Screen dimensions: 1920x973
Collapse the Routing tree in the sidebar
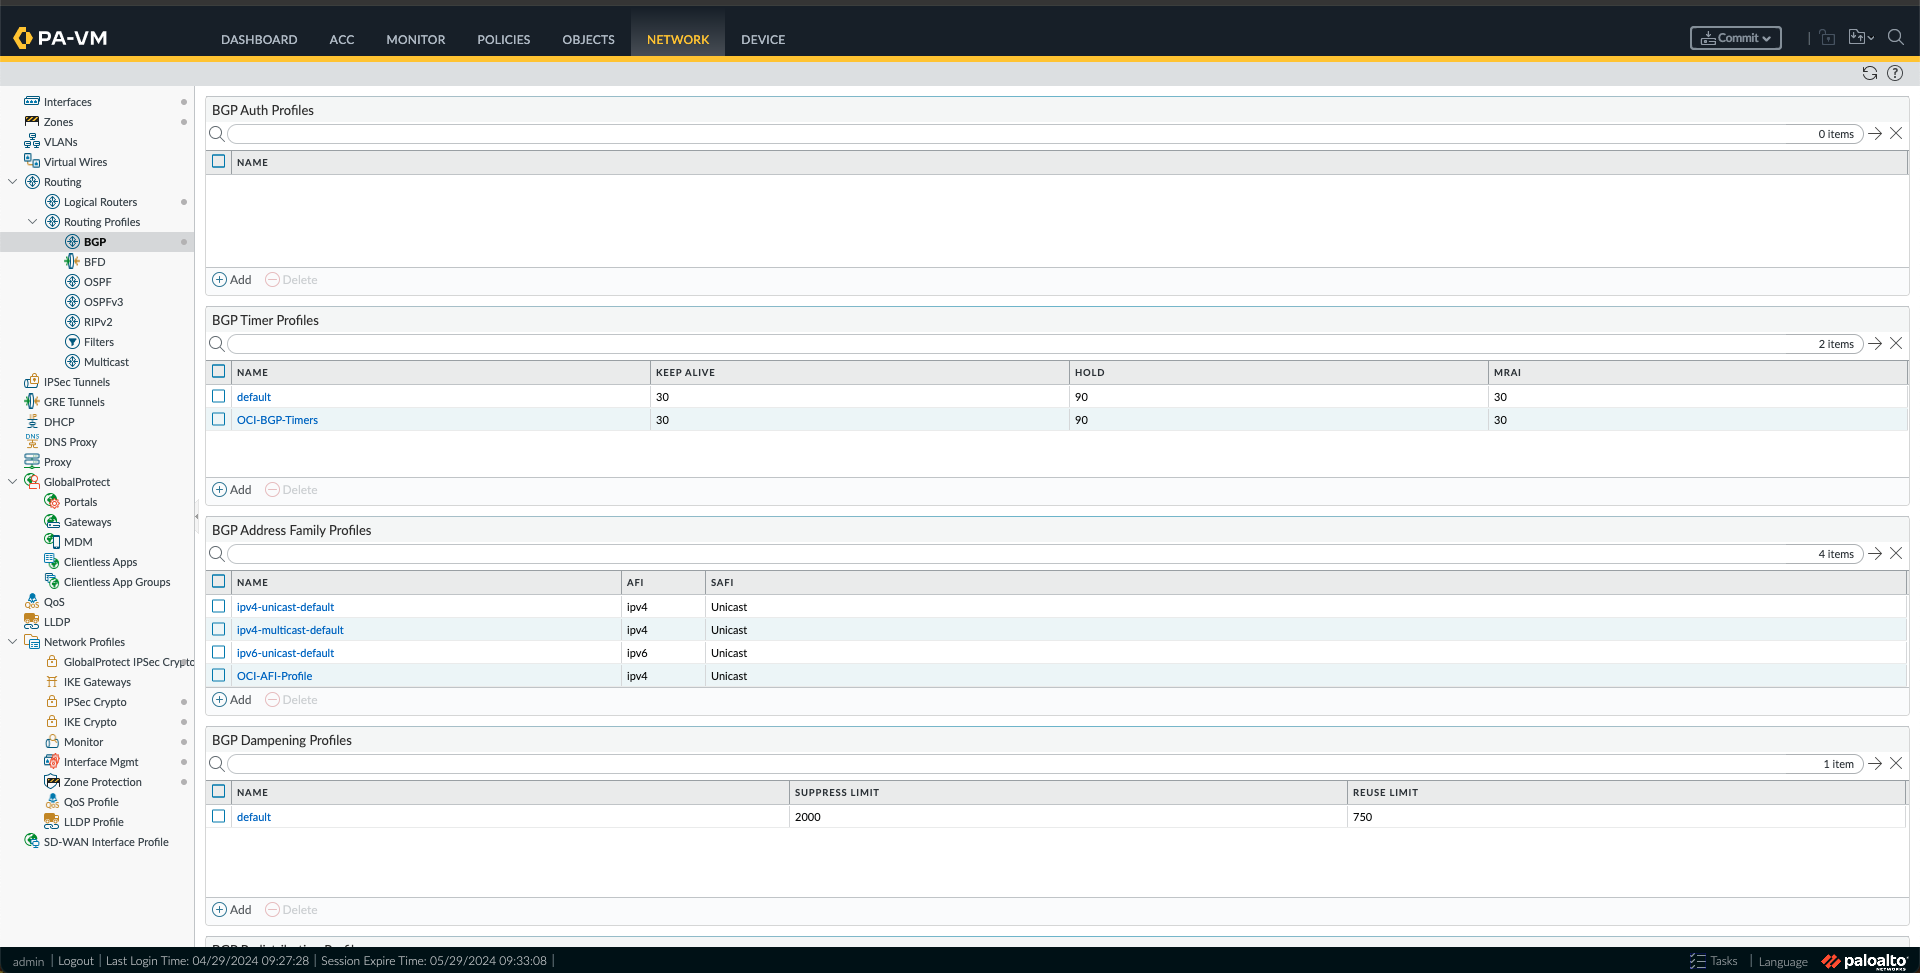pos(13,181)
